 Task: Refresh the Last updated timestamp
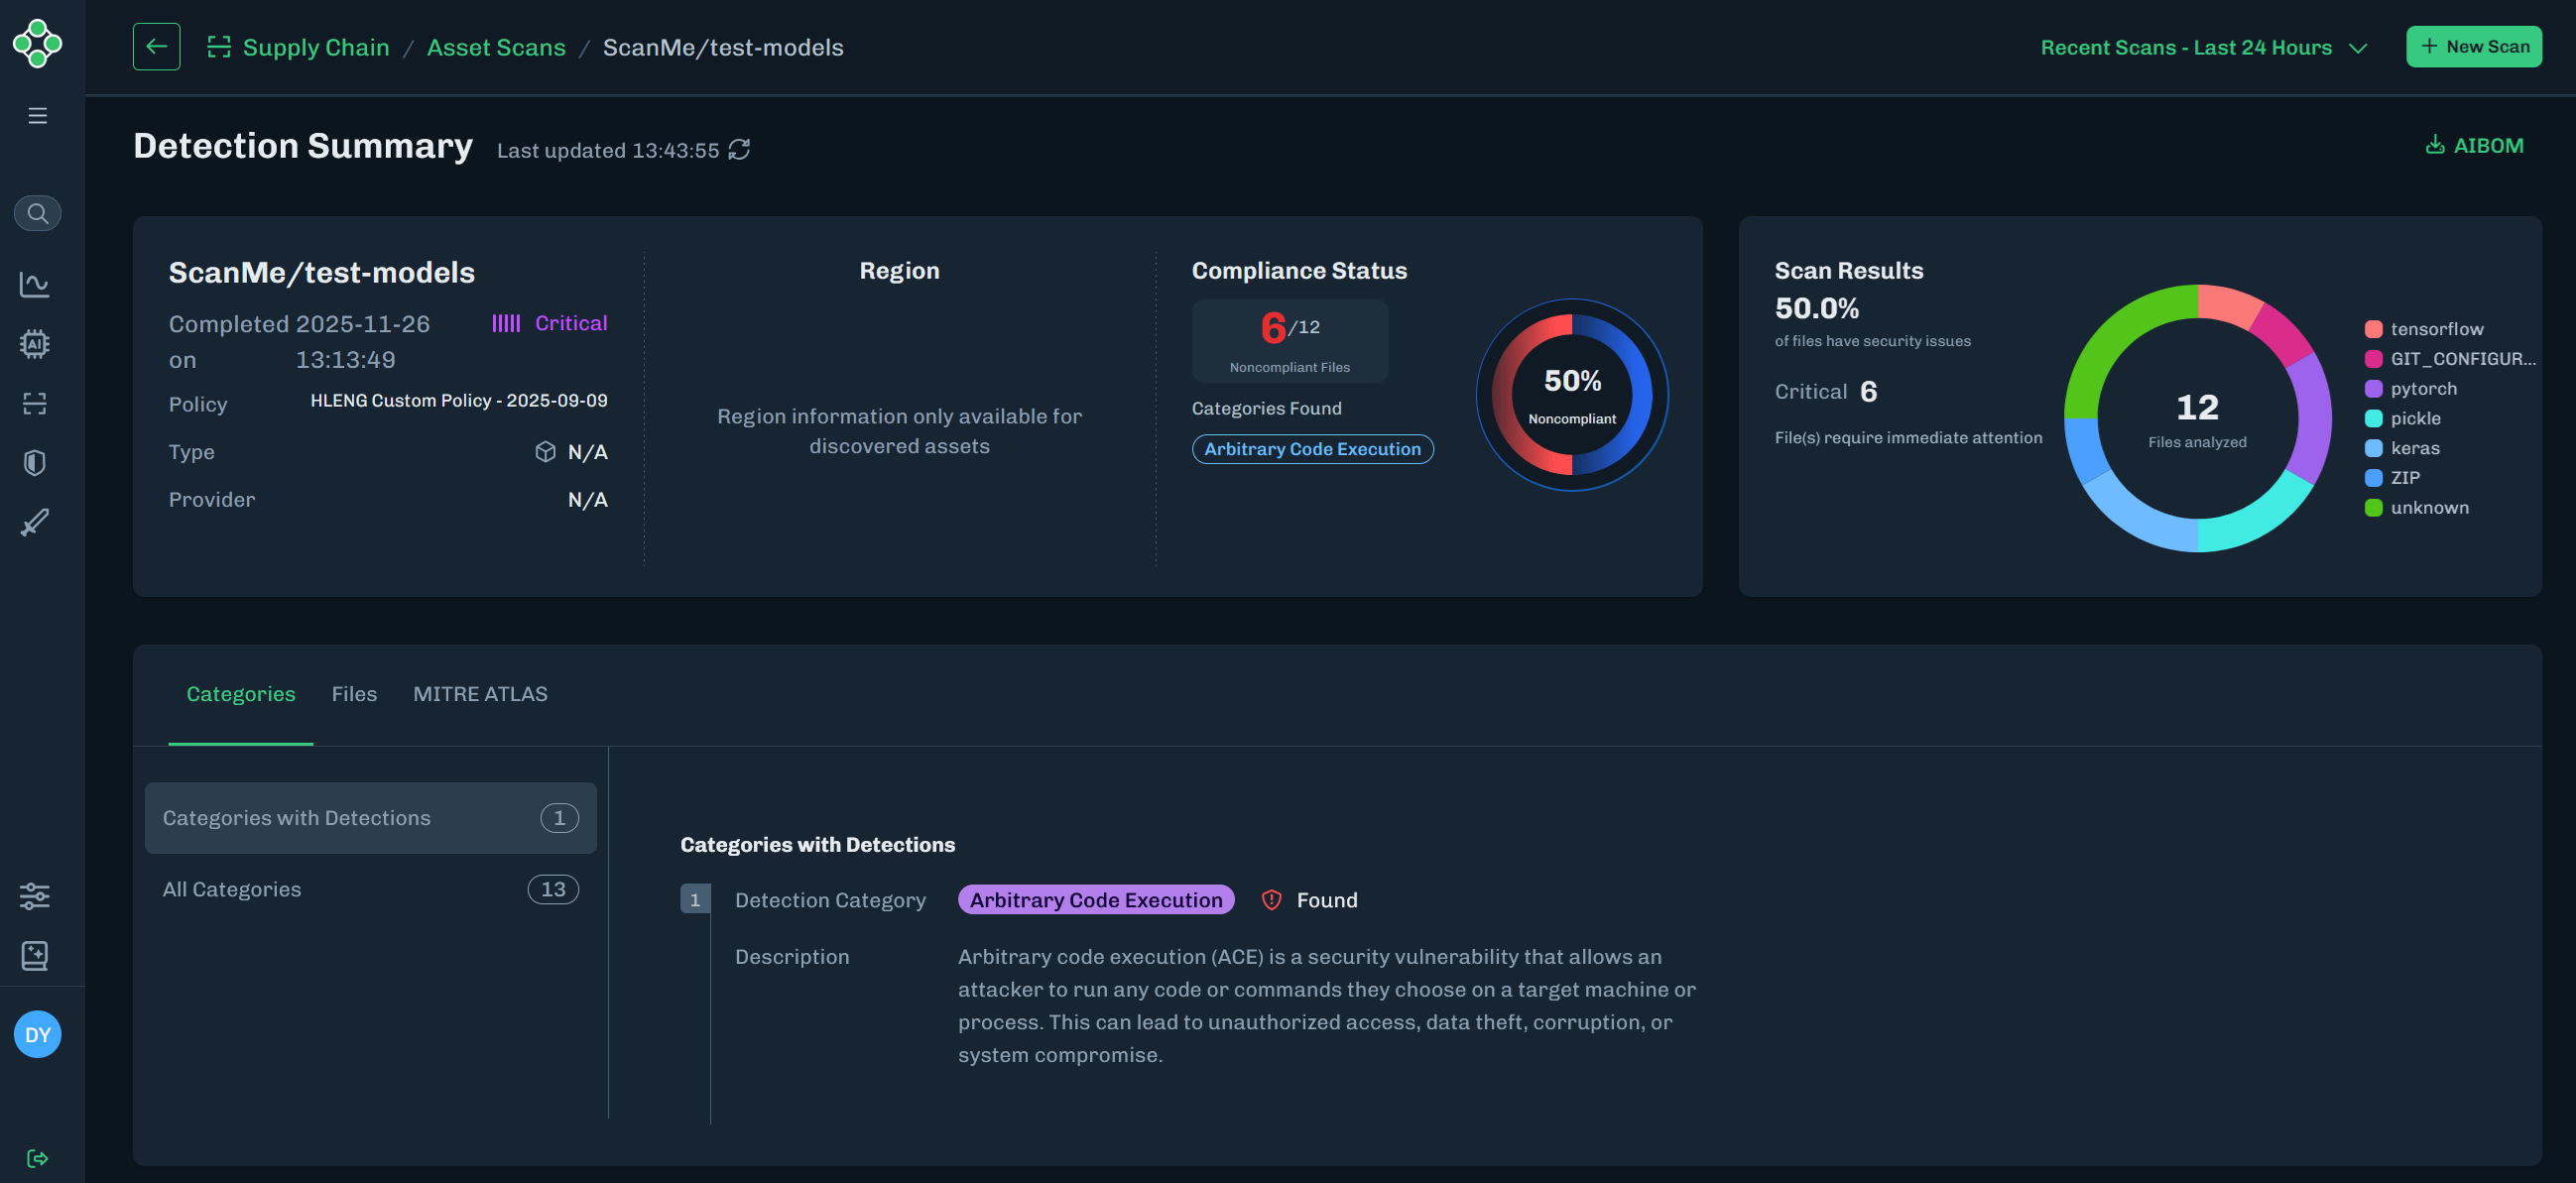[739, 150]
